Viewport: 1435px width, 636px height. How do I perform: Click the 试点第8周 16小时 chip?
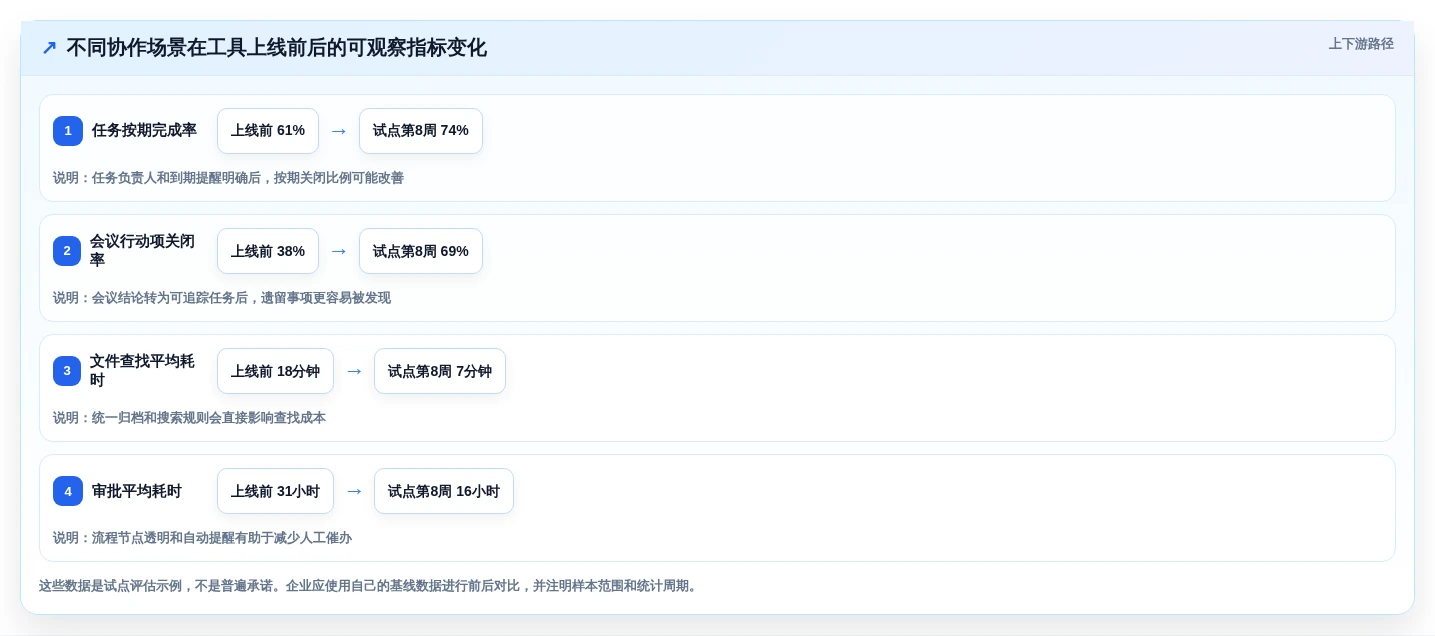click(444, 491)
